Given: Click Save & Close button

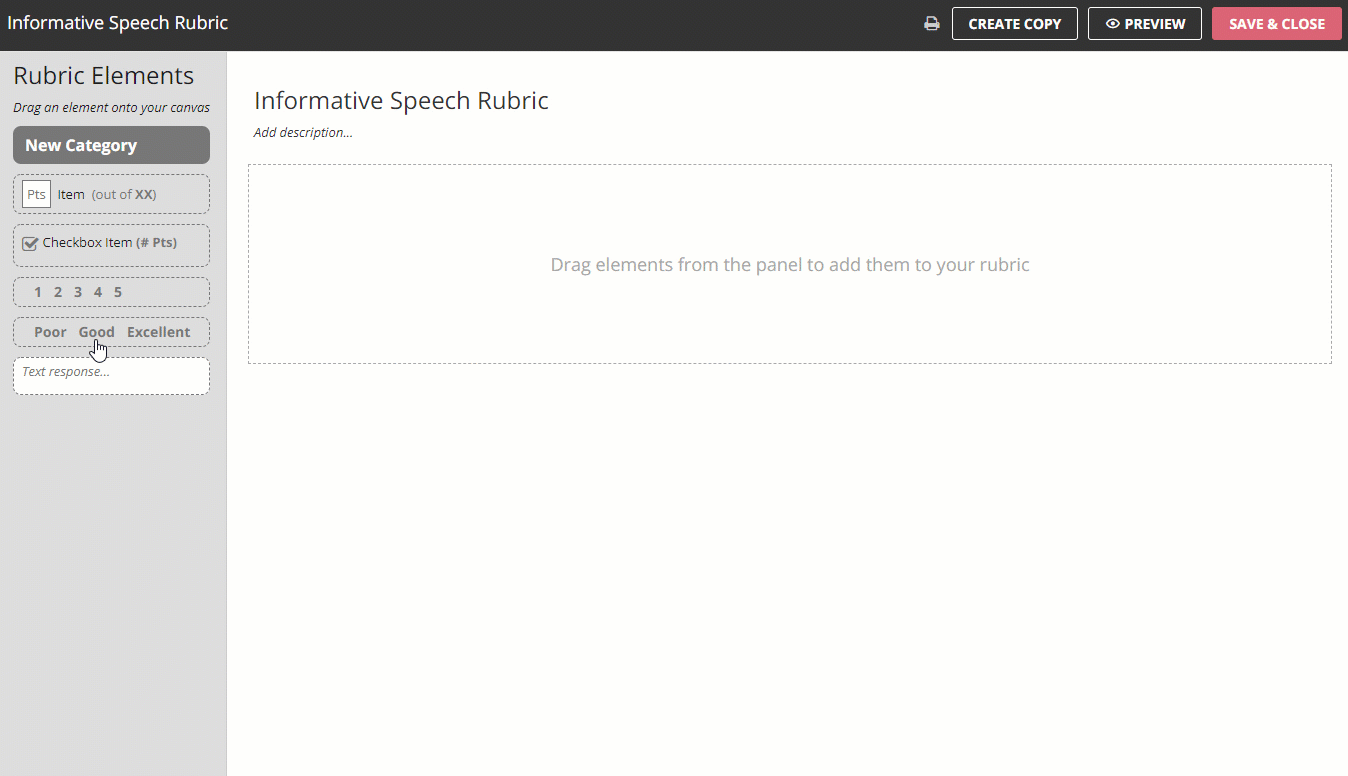Looking at the screenshot, I should 1277,24.
